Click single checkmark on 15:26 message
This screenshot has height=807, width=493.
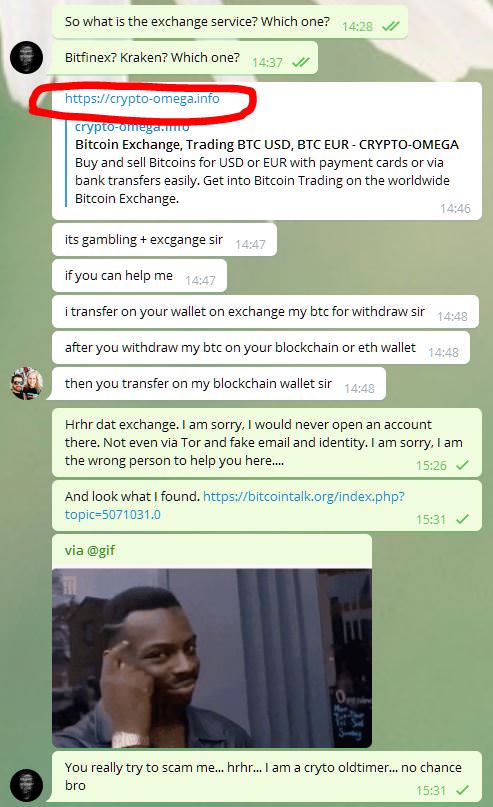pyautogui.click(x=462, y=465)
